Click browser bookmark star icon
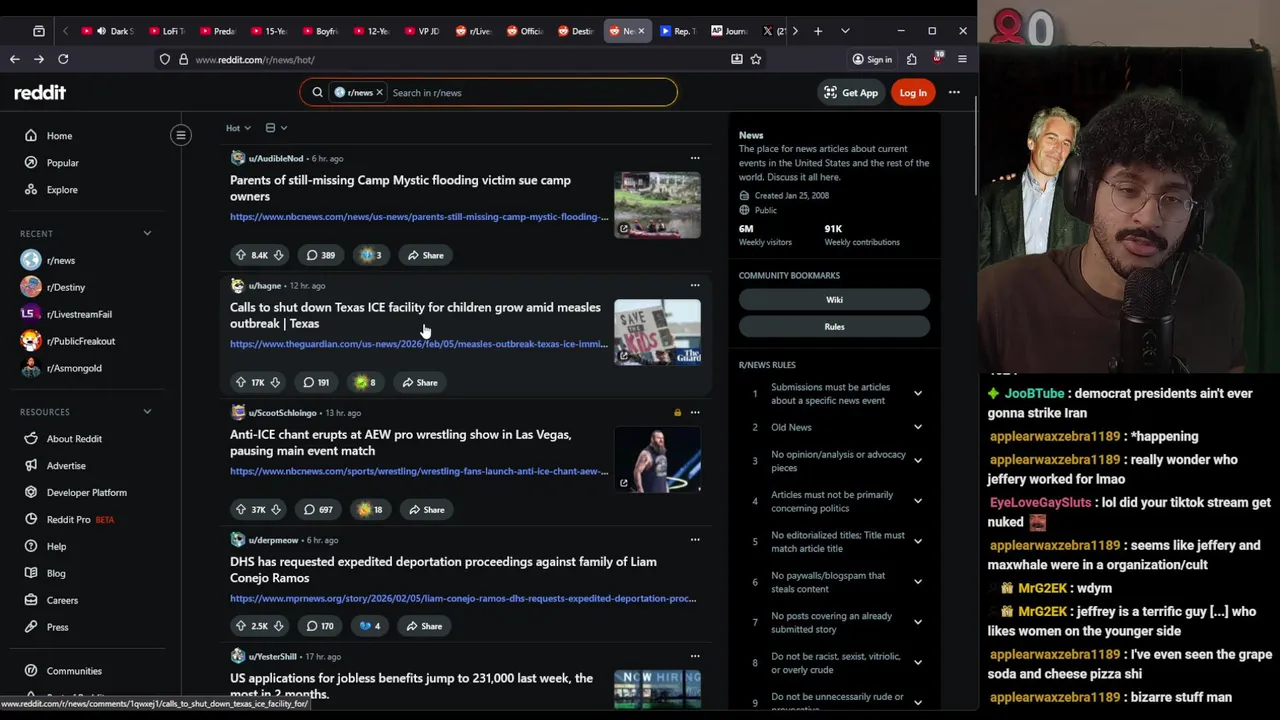The width and height of the screenshot is (1280, 720). tap(756, 59)
